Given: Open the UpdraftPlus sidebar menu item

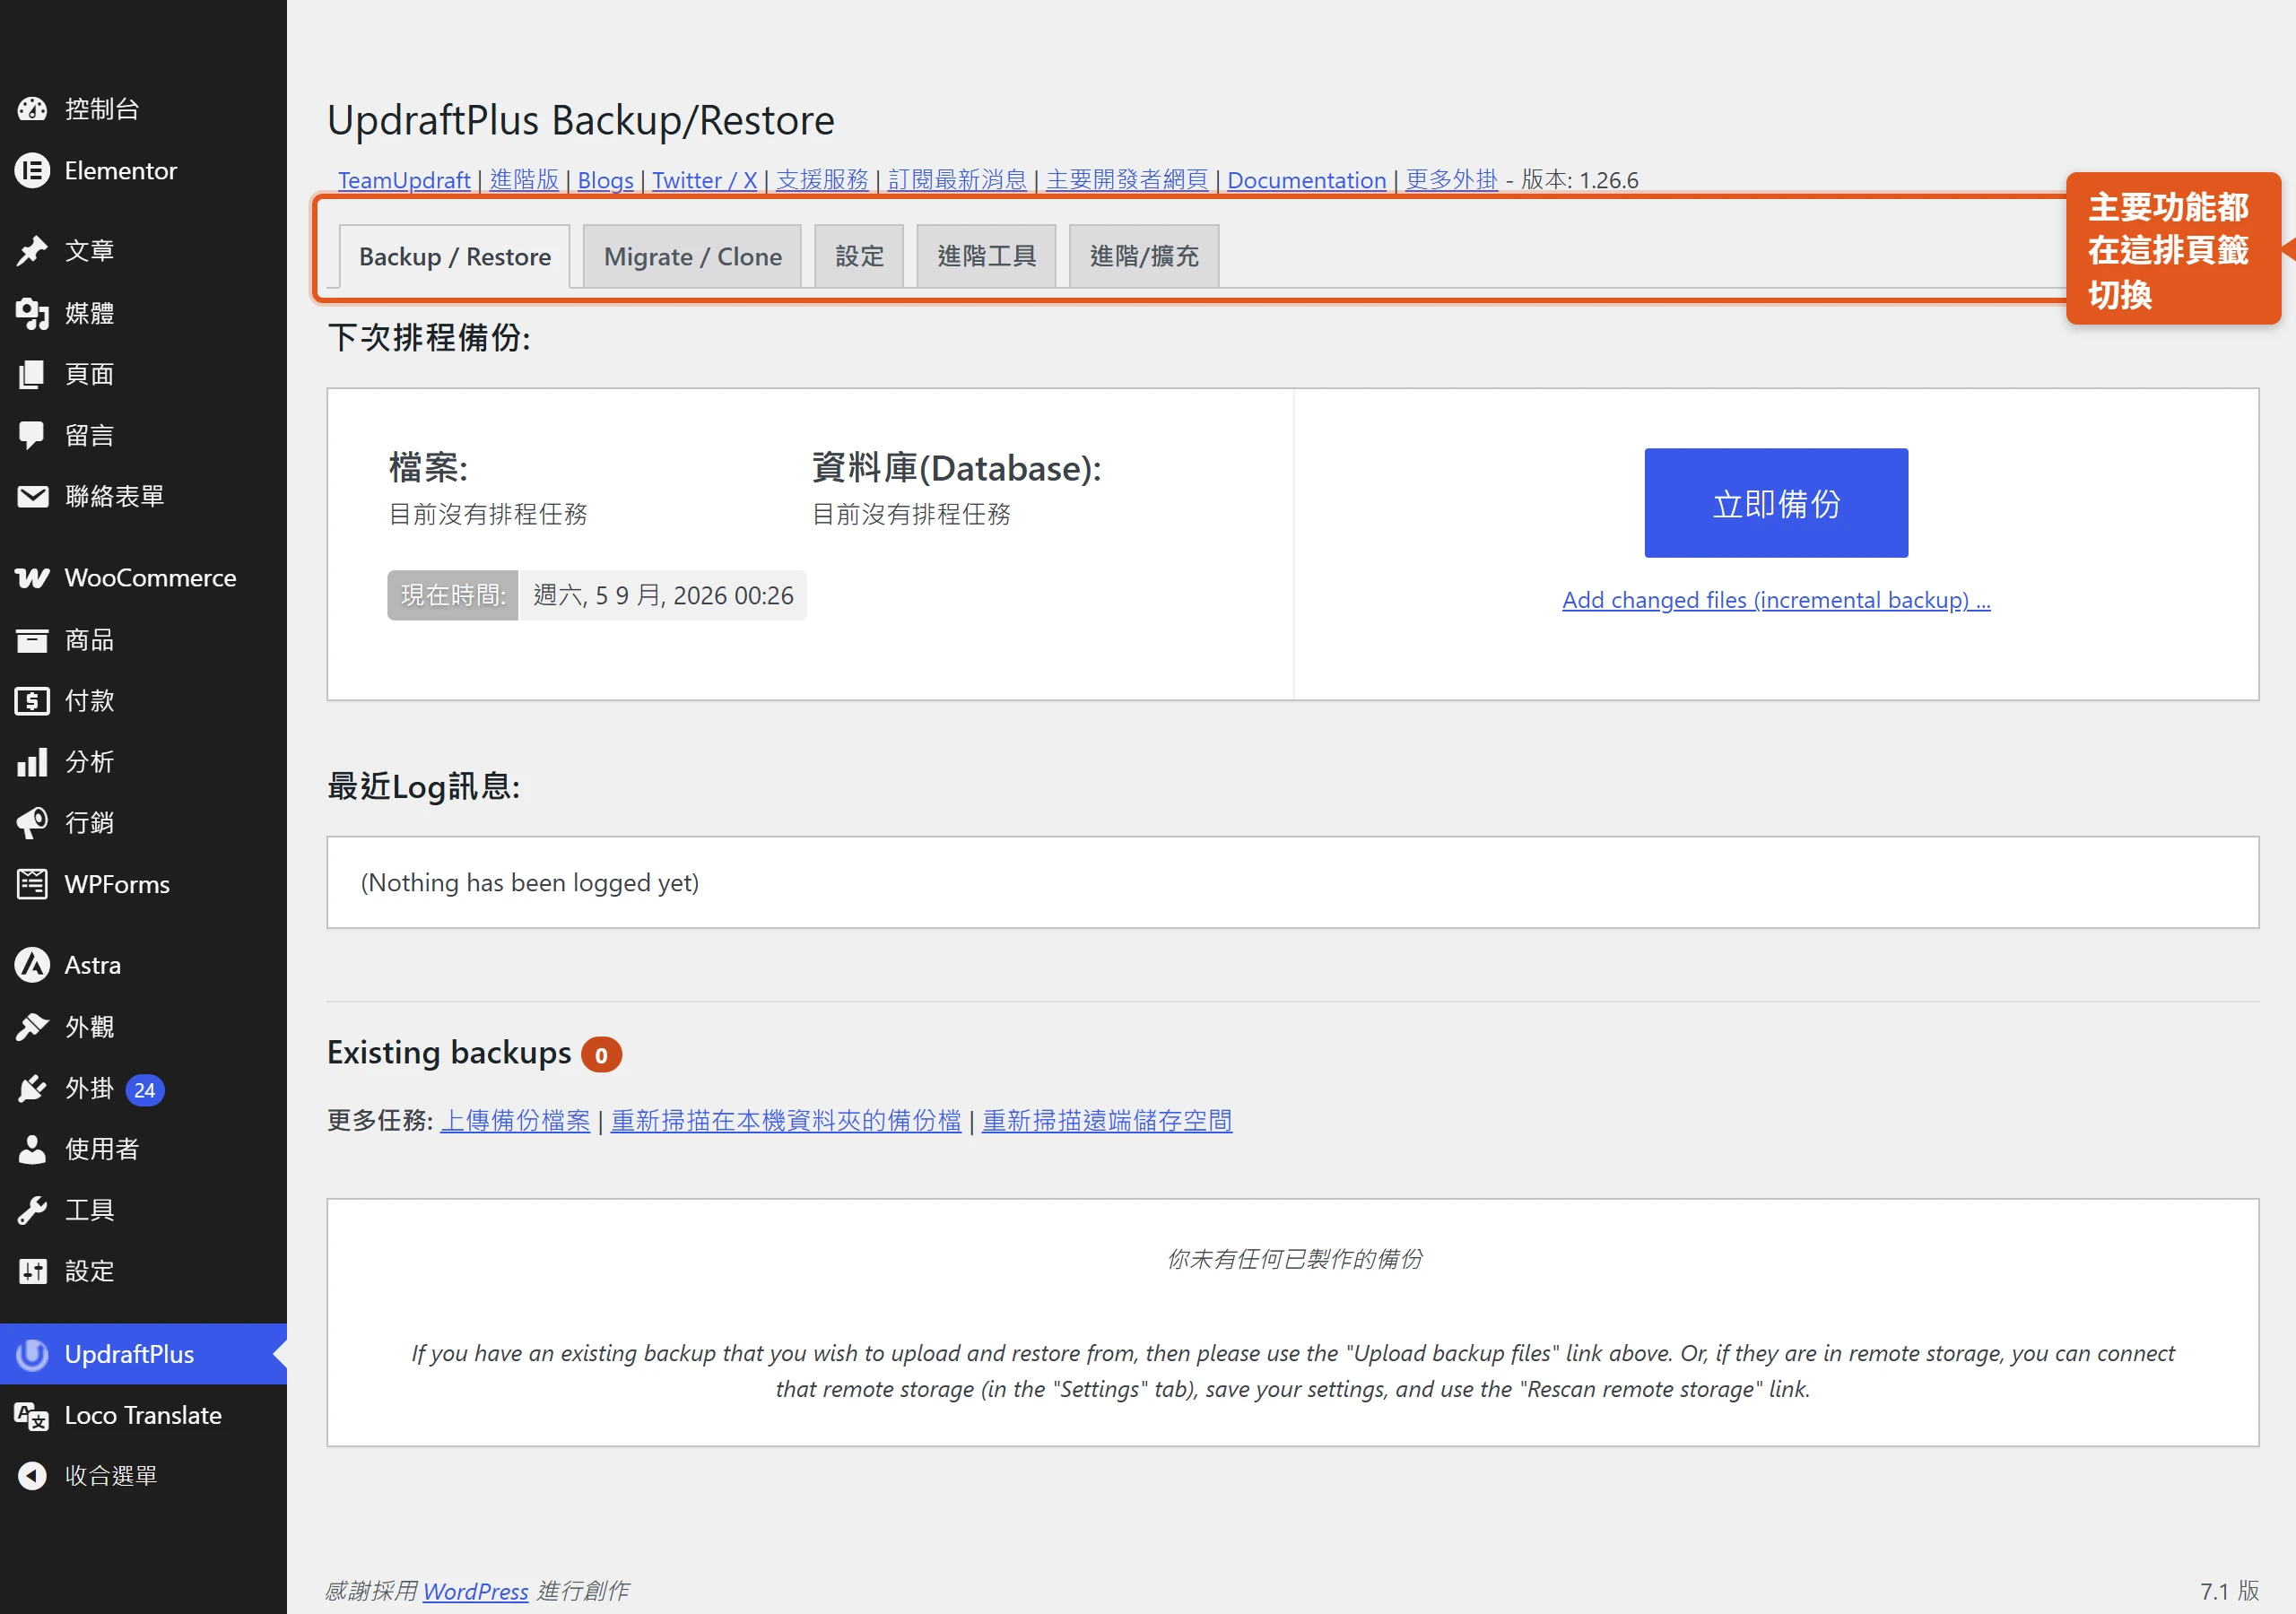Looking at the screenshot, I should 143,1354.
